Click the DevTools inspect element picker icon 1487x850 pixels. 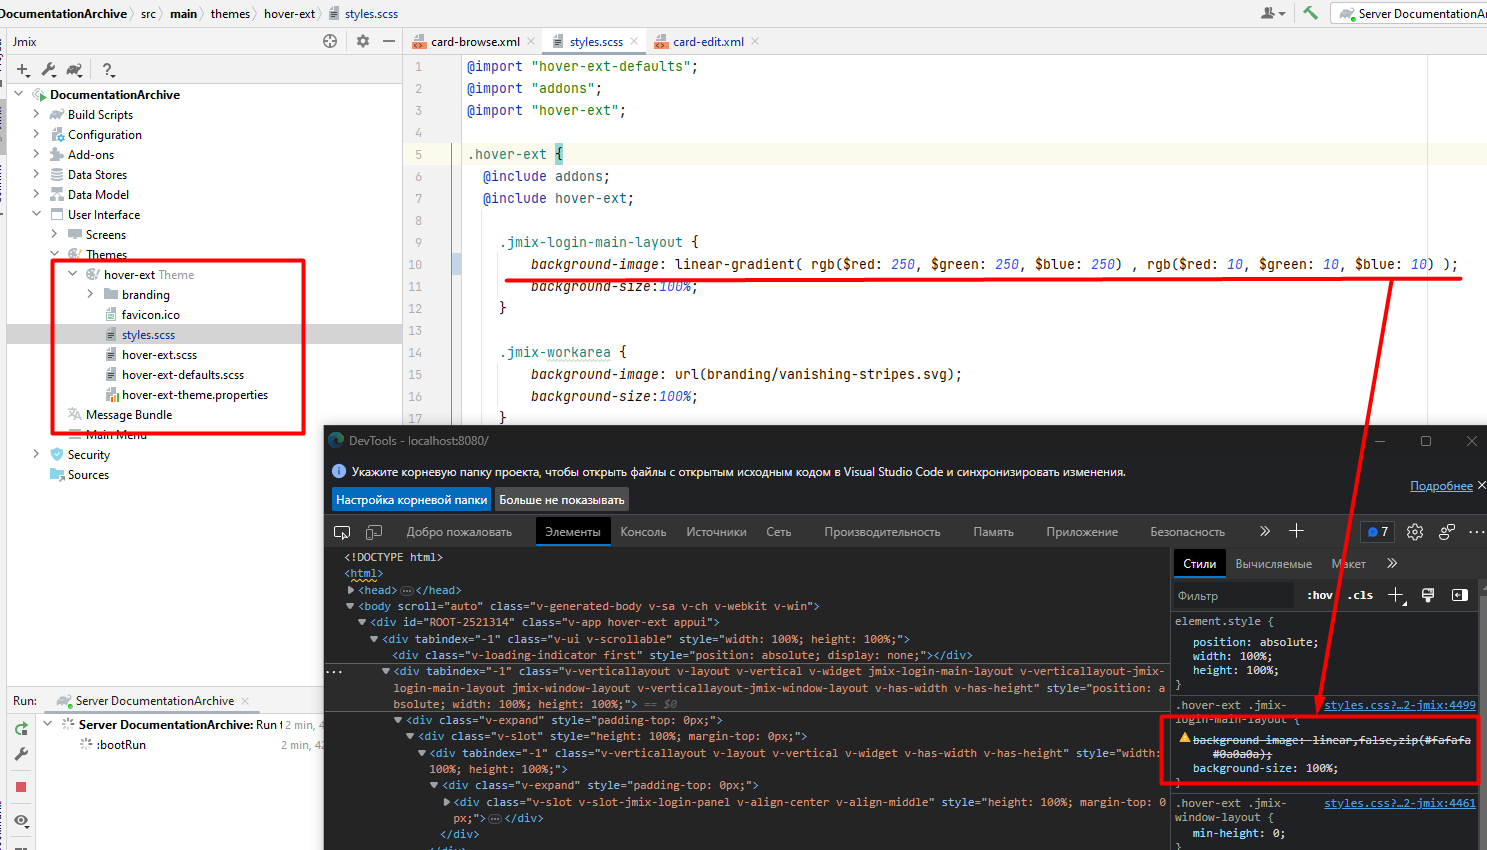pos(342,532)
